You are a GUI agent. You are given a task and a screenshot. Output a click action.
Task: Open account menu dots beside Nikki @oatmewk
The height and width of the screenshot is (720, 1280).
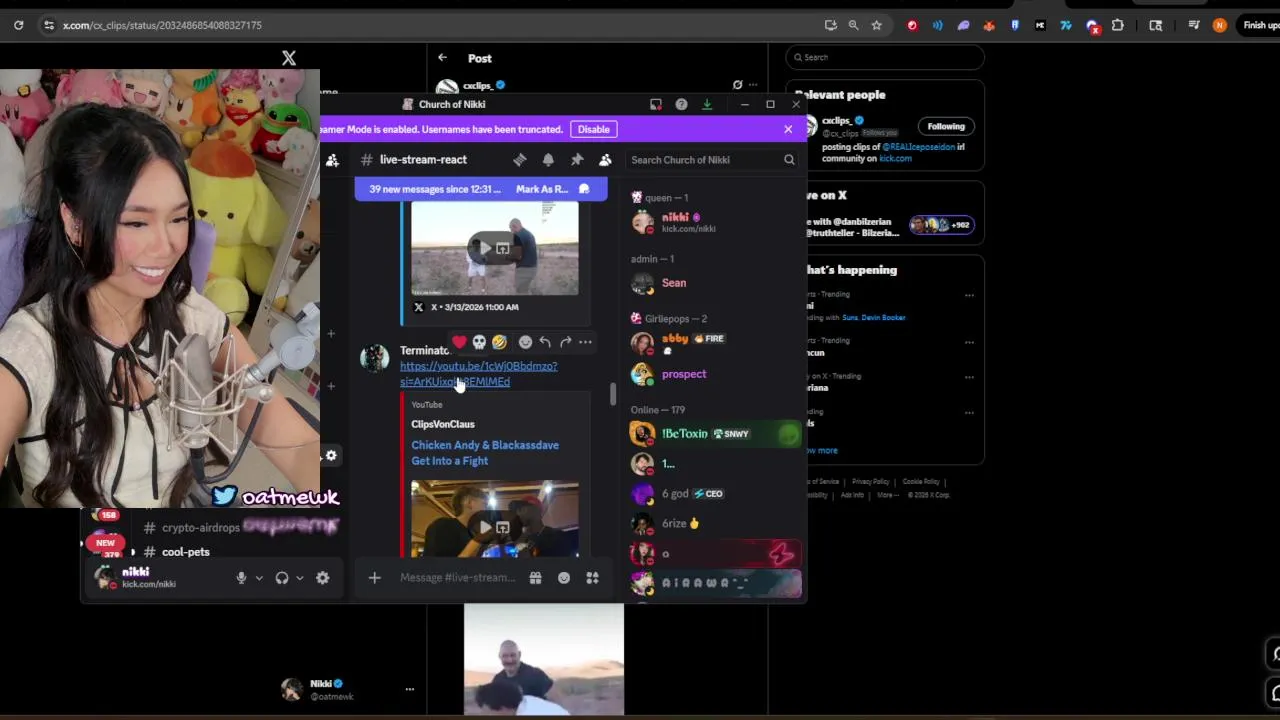coord(409,689)
